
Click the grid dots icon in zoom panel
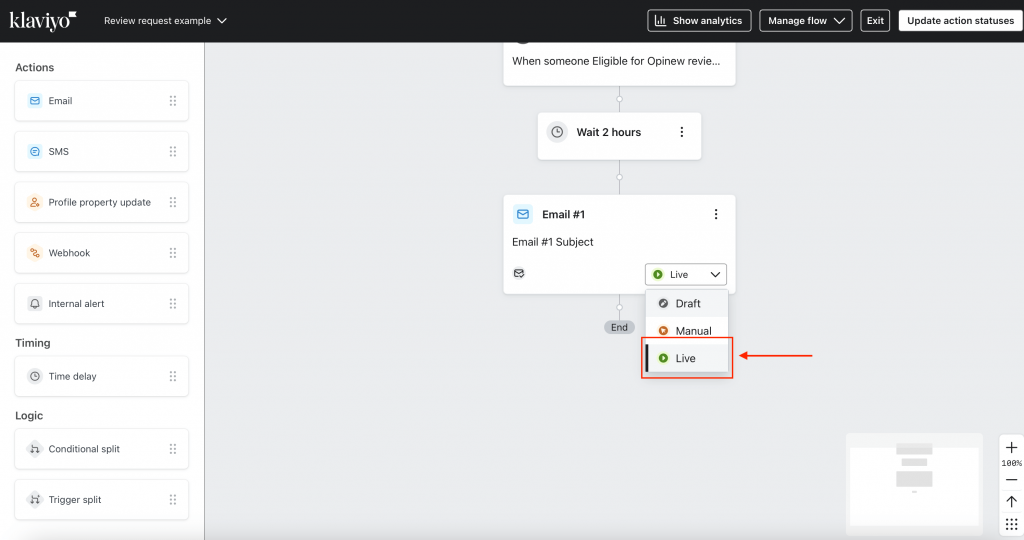point(1011,524)
